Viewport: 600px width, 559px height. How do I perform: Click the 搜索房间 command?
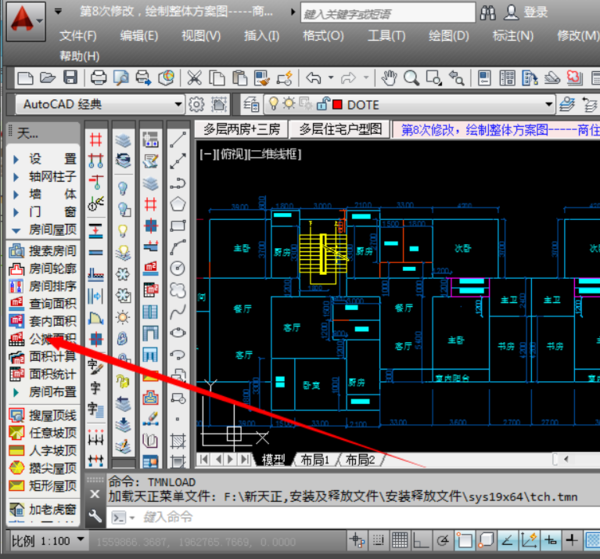pyautogui.click(x=43, y=251)
